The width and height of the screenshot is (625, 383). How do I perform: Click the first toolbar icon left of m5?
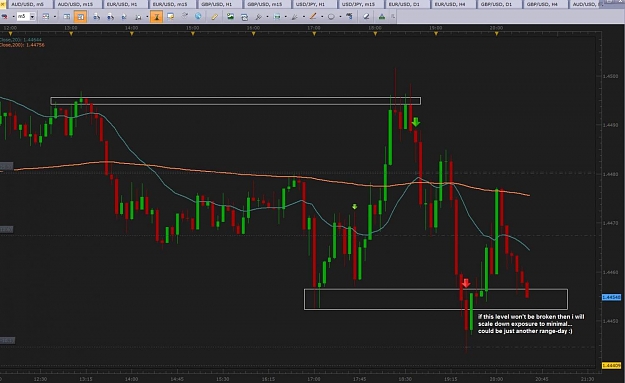click(x=5, y=17)
